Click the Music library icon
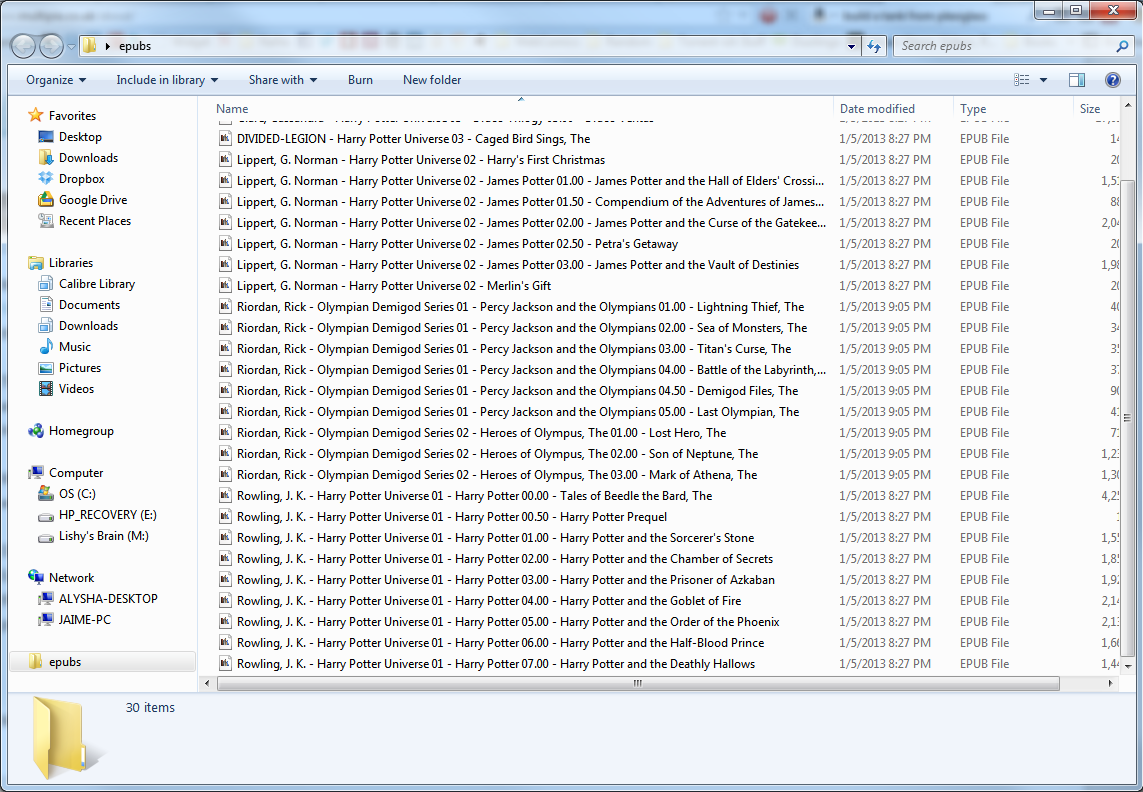This screenshot has height=792, width=1143. coord(46,347)
